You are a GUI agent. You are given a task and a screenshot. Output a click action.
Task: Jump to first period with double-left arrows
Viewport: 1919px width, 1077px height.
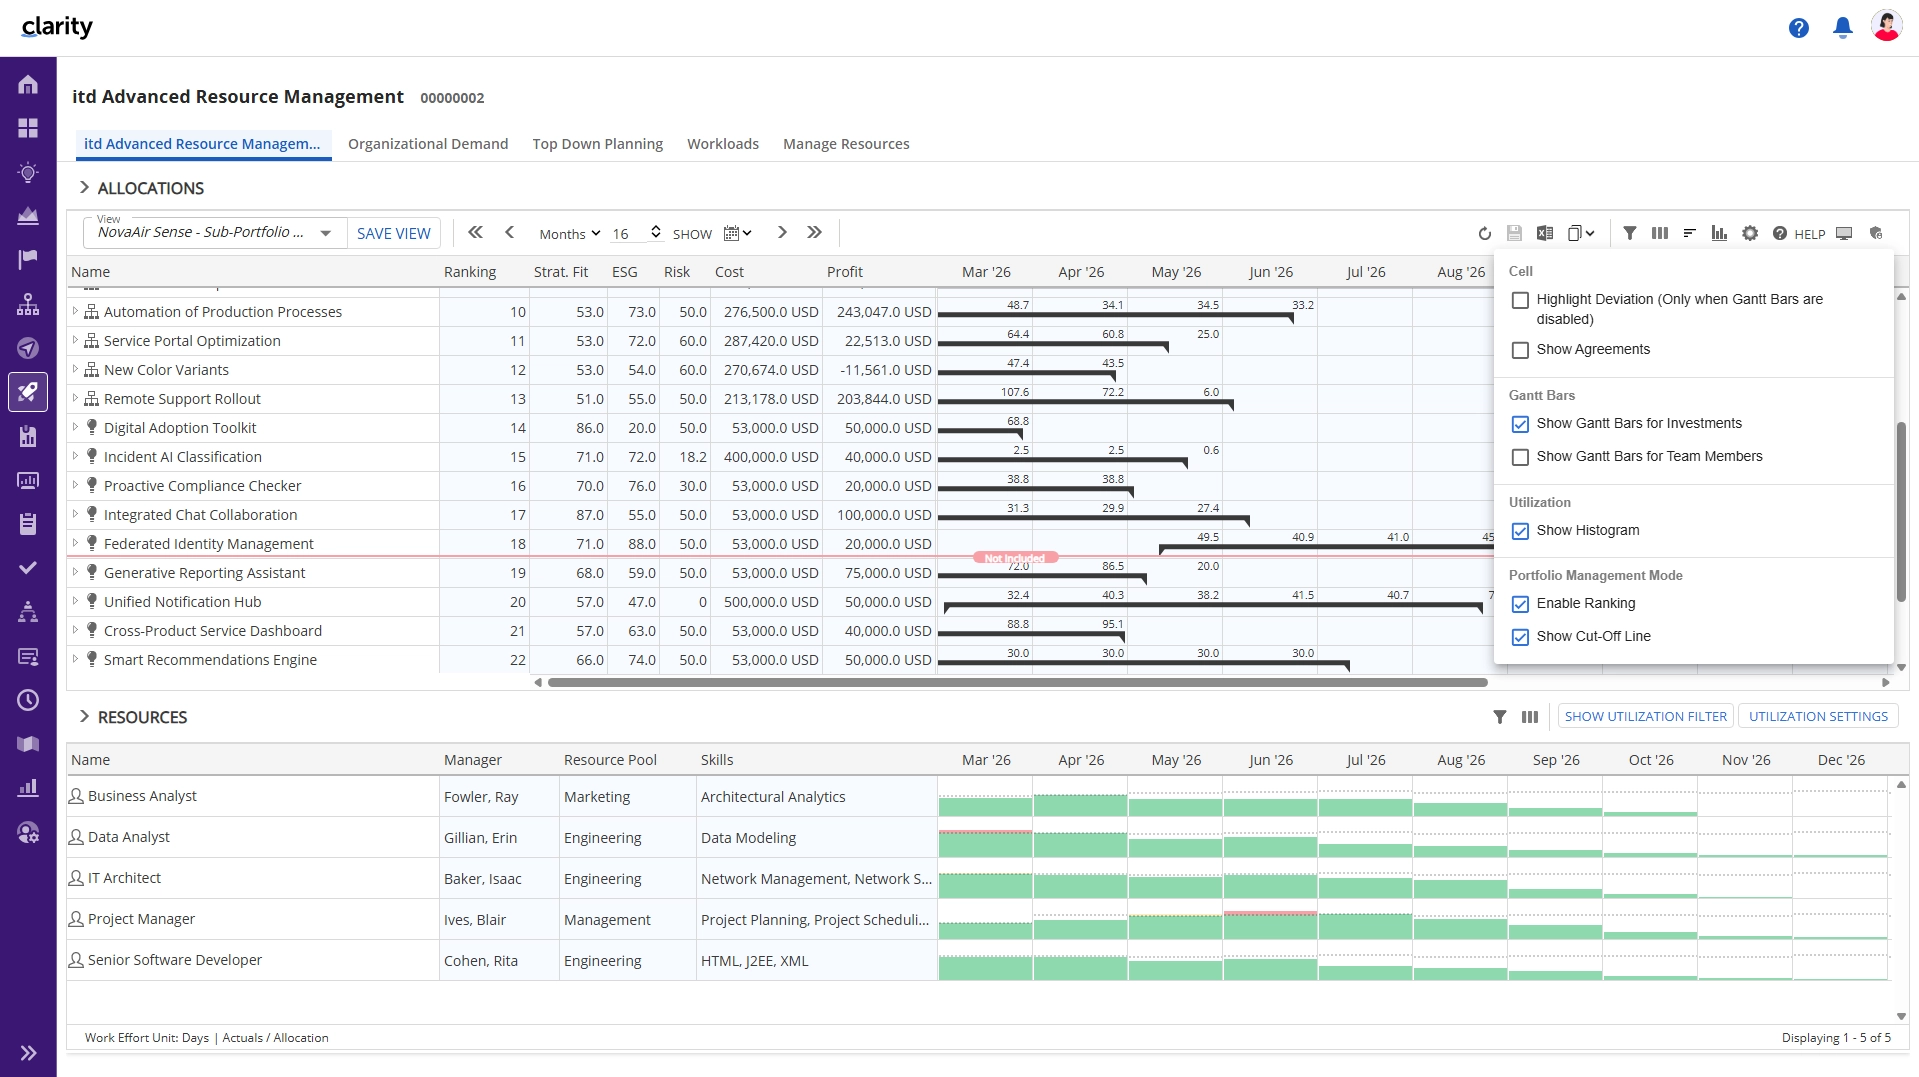(476, 232)
